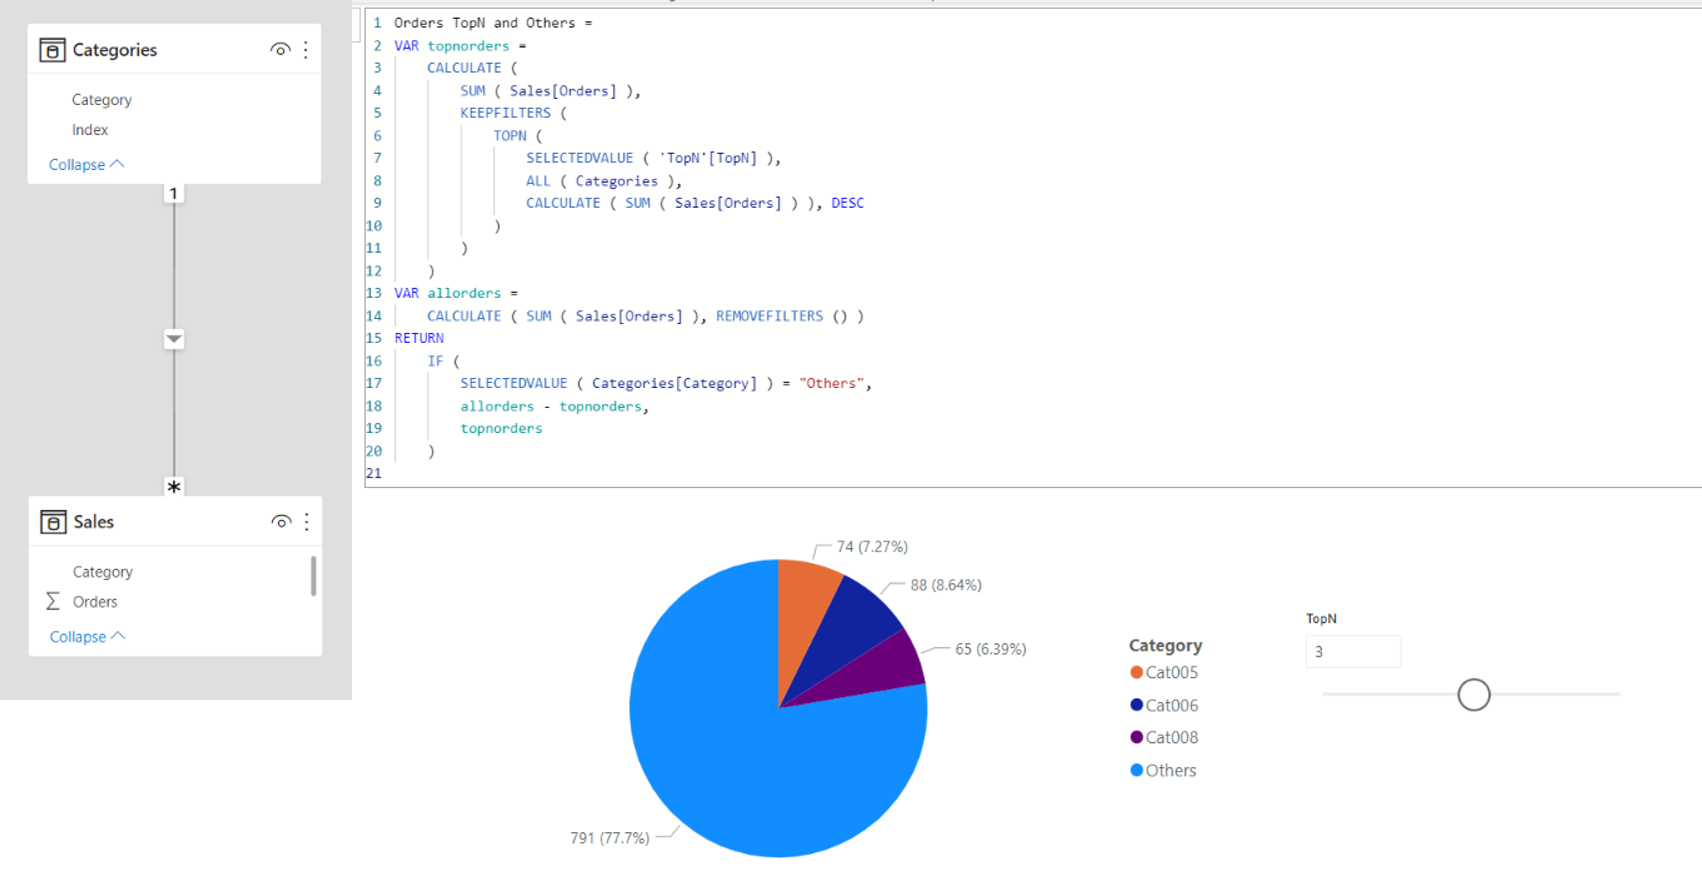The height and width of the screenshot is (886, 1702).
Task: Click the Categories table title
Action: click(x=114, y=50)
